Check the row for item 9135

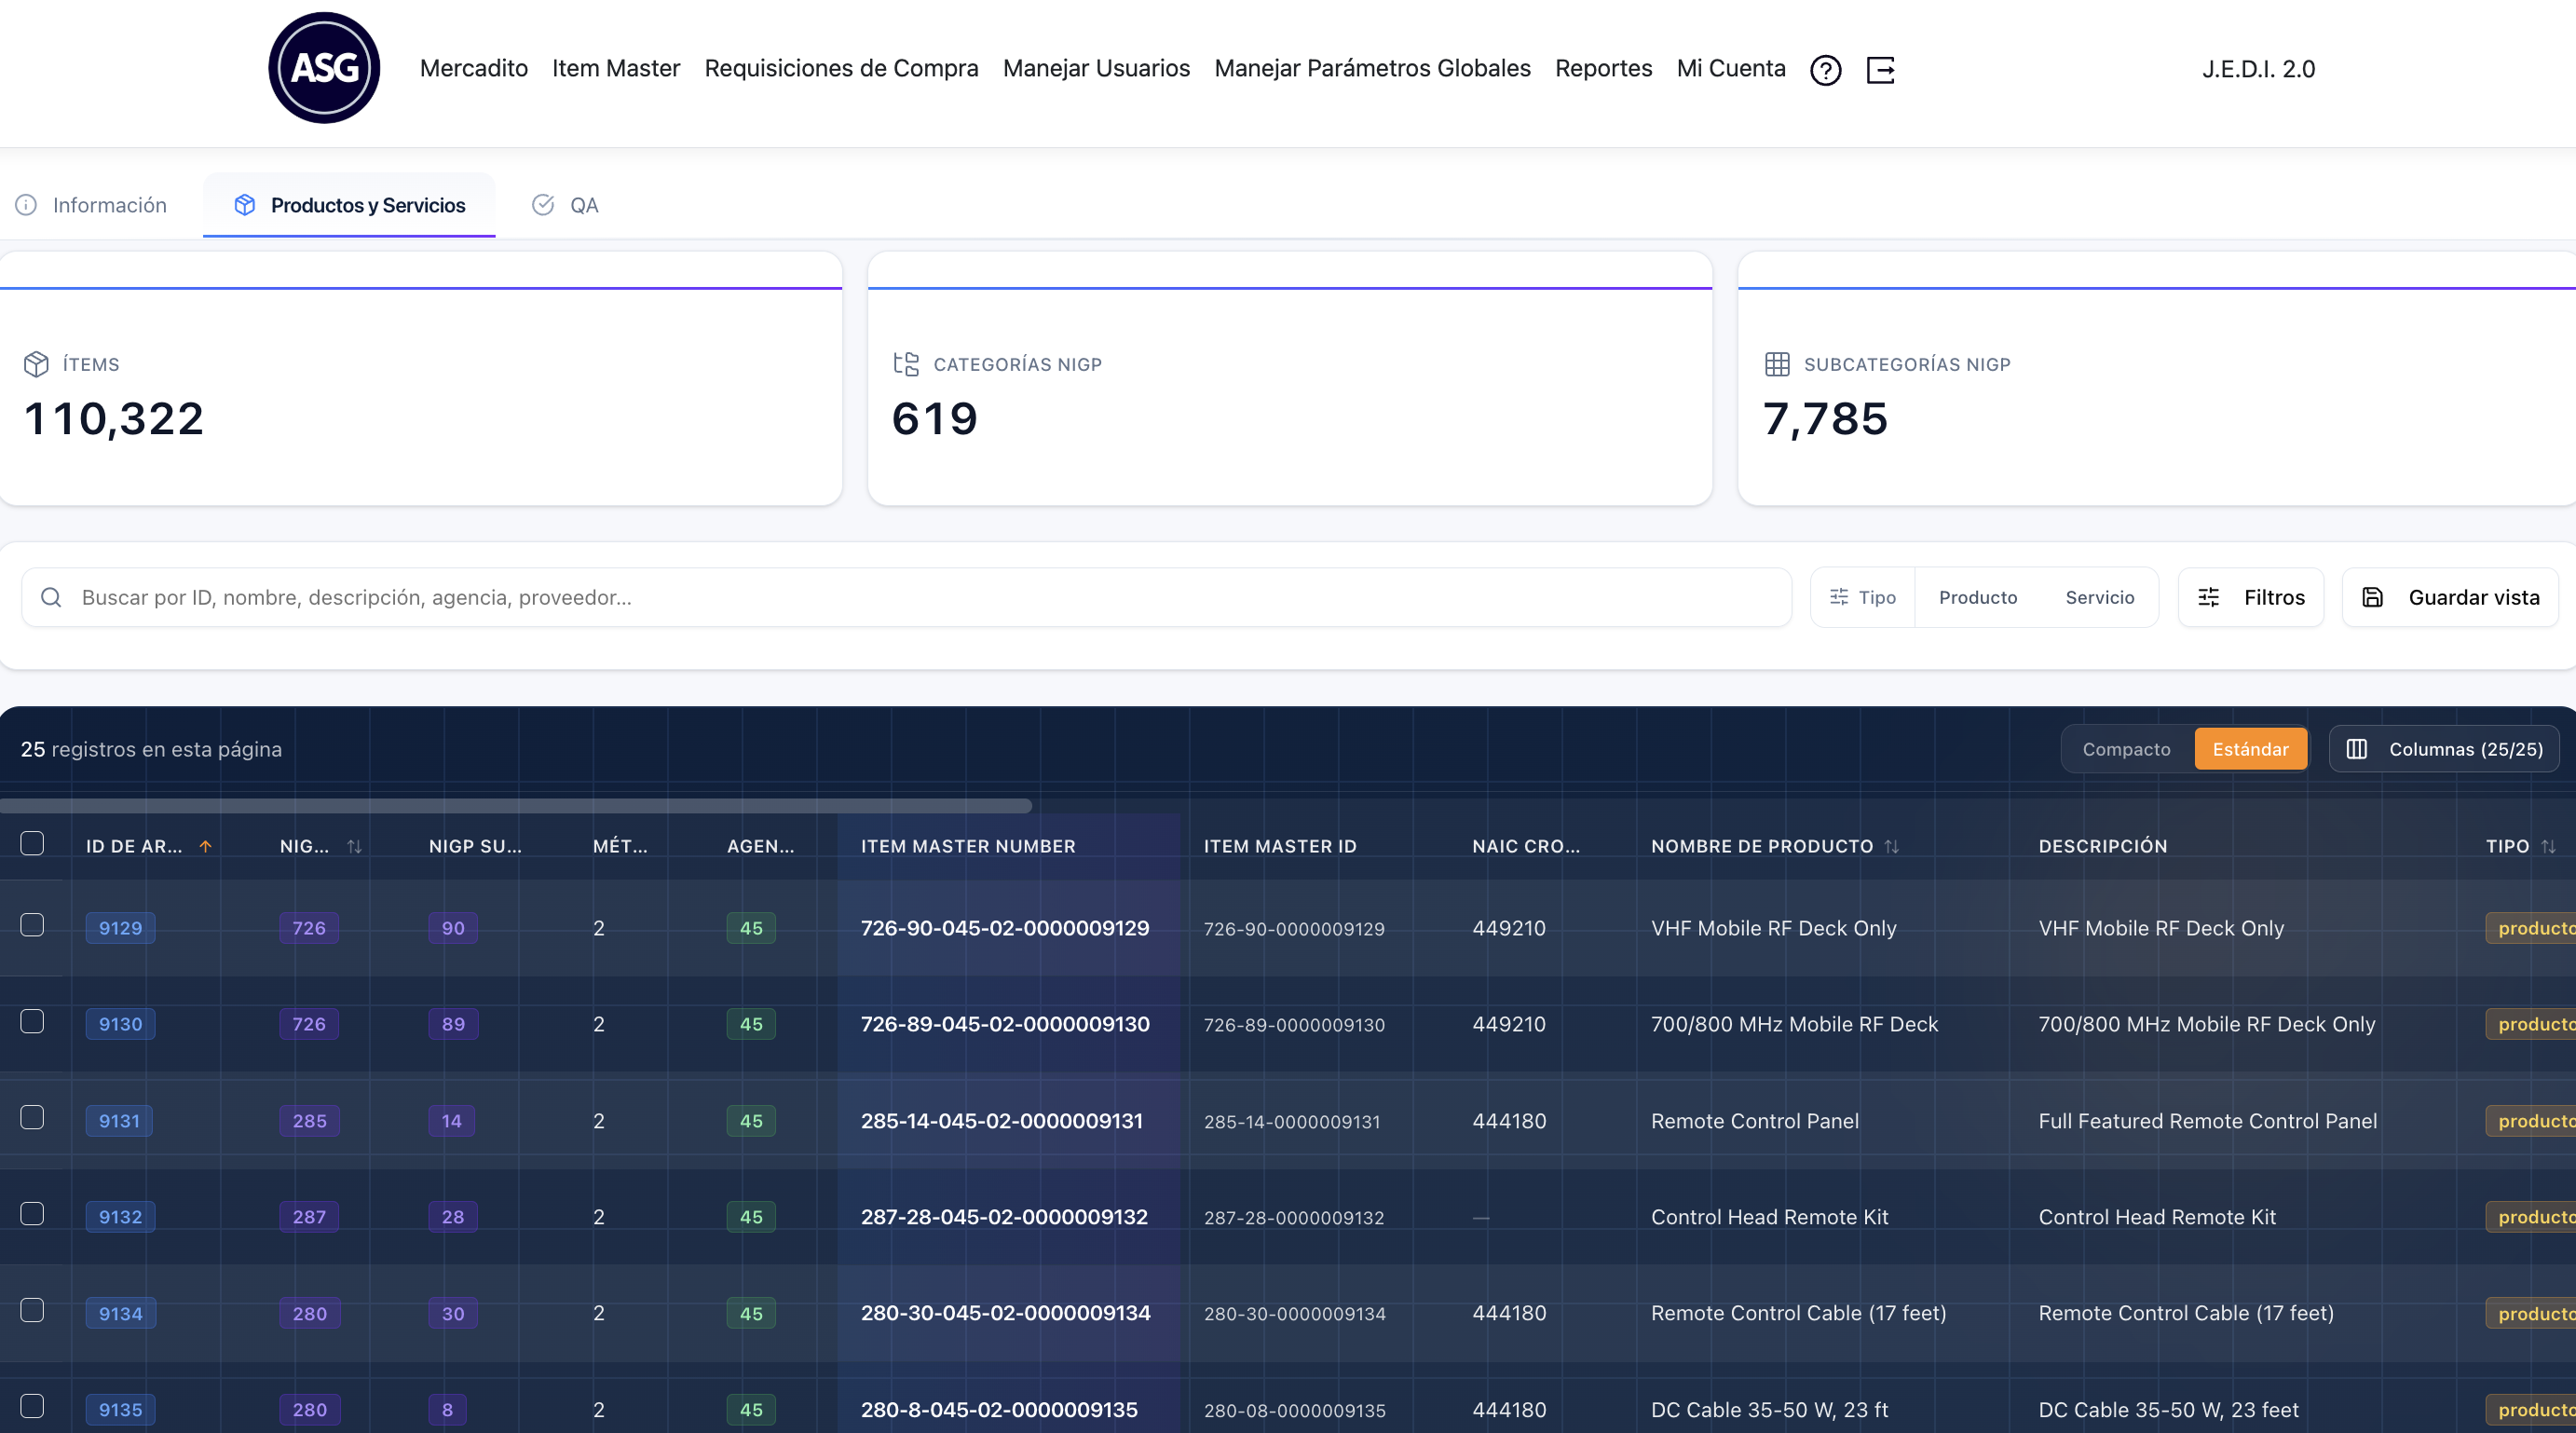pyautogui.click(x=32, y=1406)
